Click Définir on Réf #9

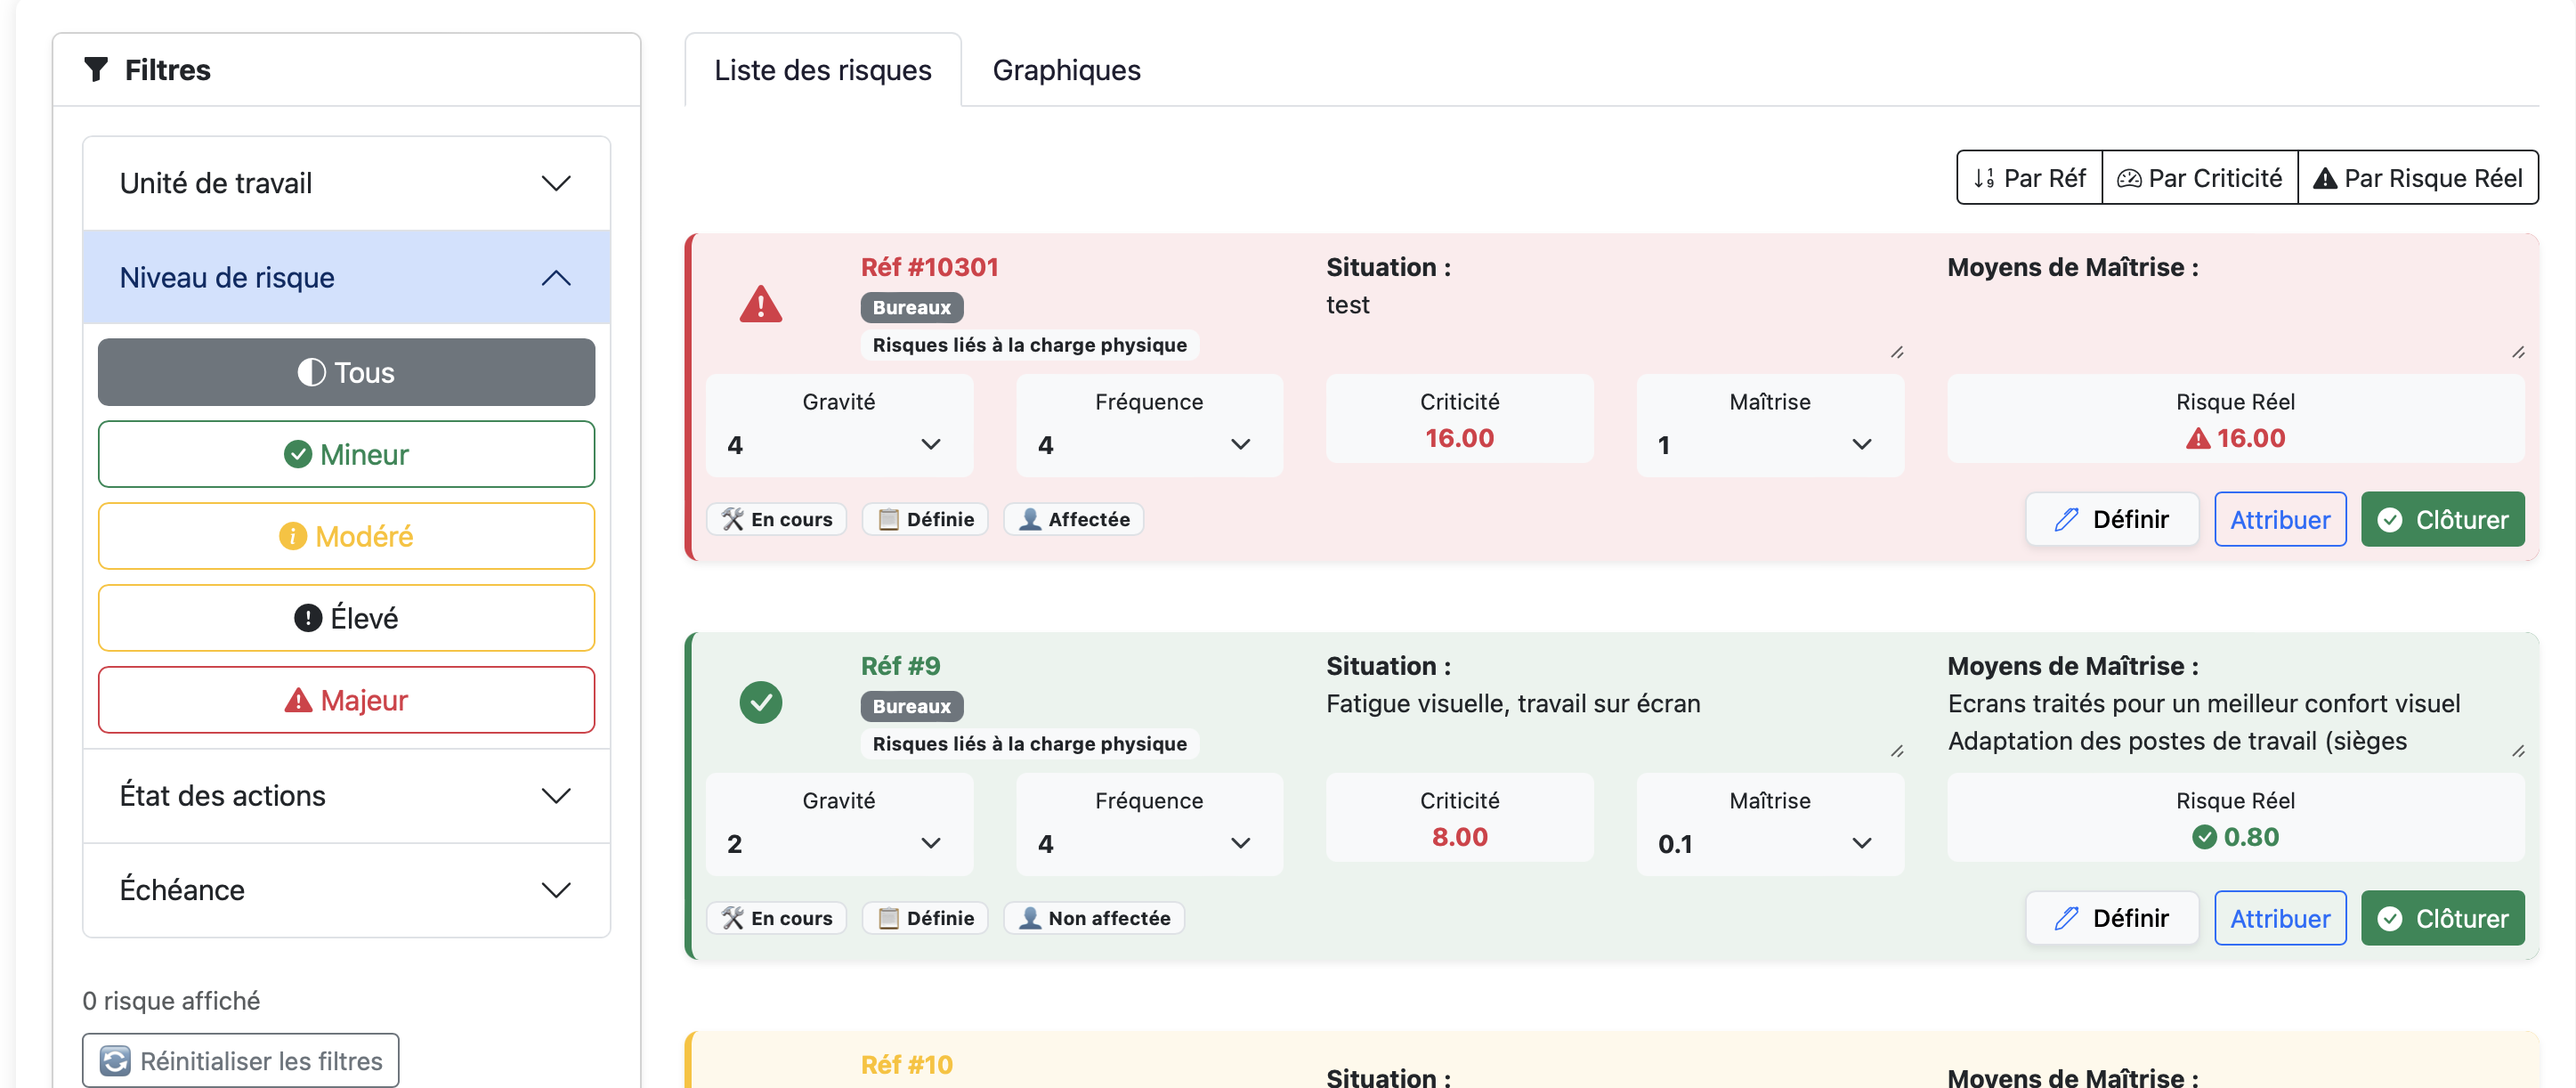(x=2112, y=918)
